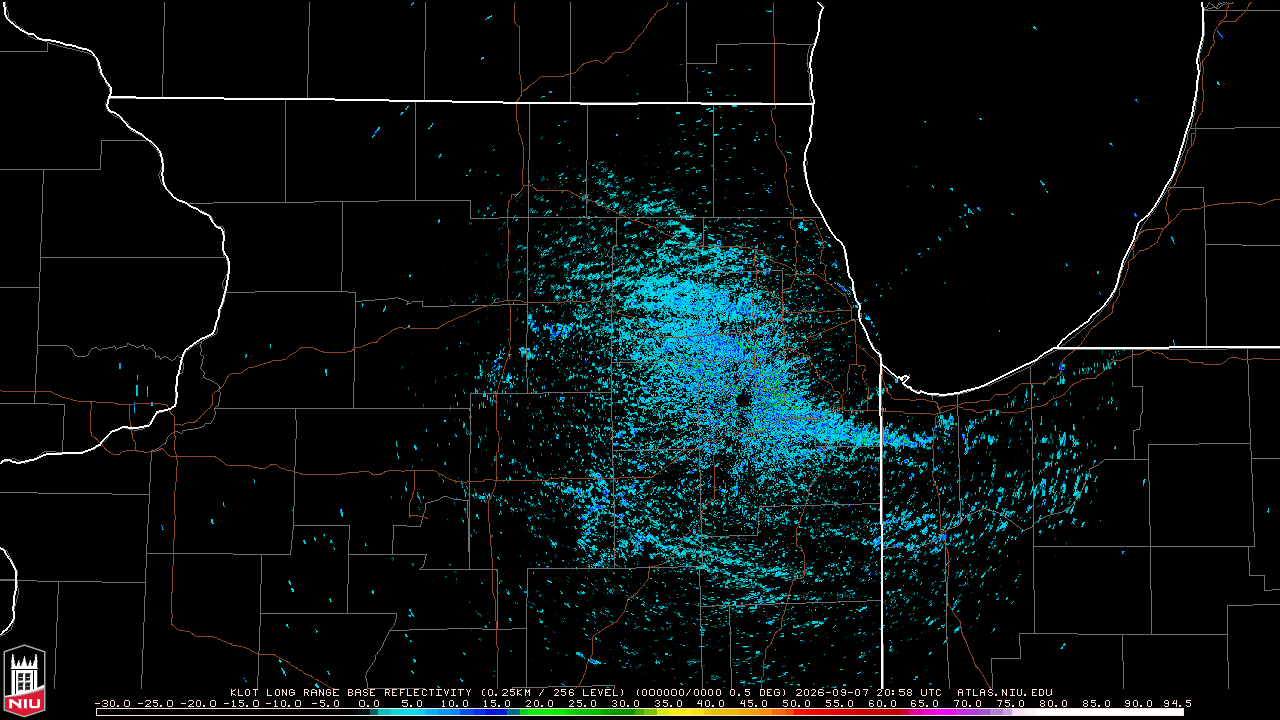Image resolution: width=1280 pixels, height=720 pixels.
Task: Click the KLOT Long Range Base Reflectivity title
Action: tap(350, 692)
